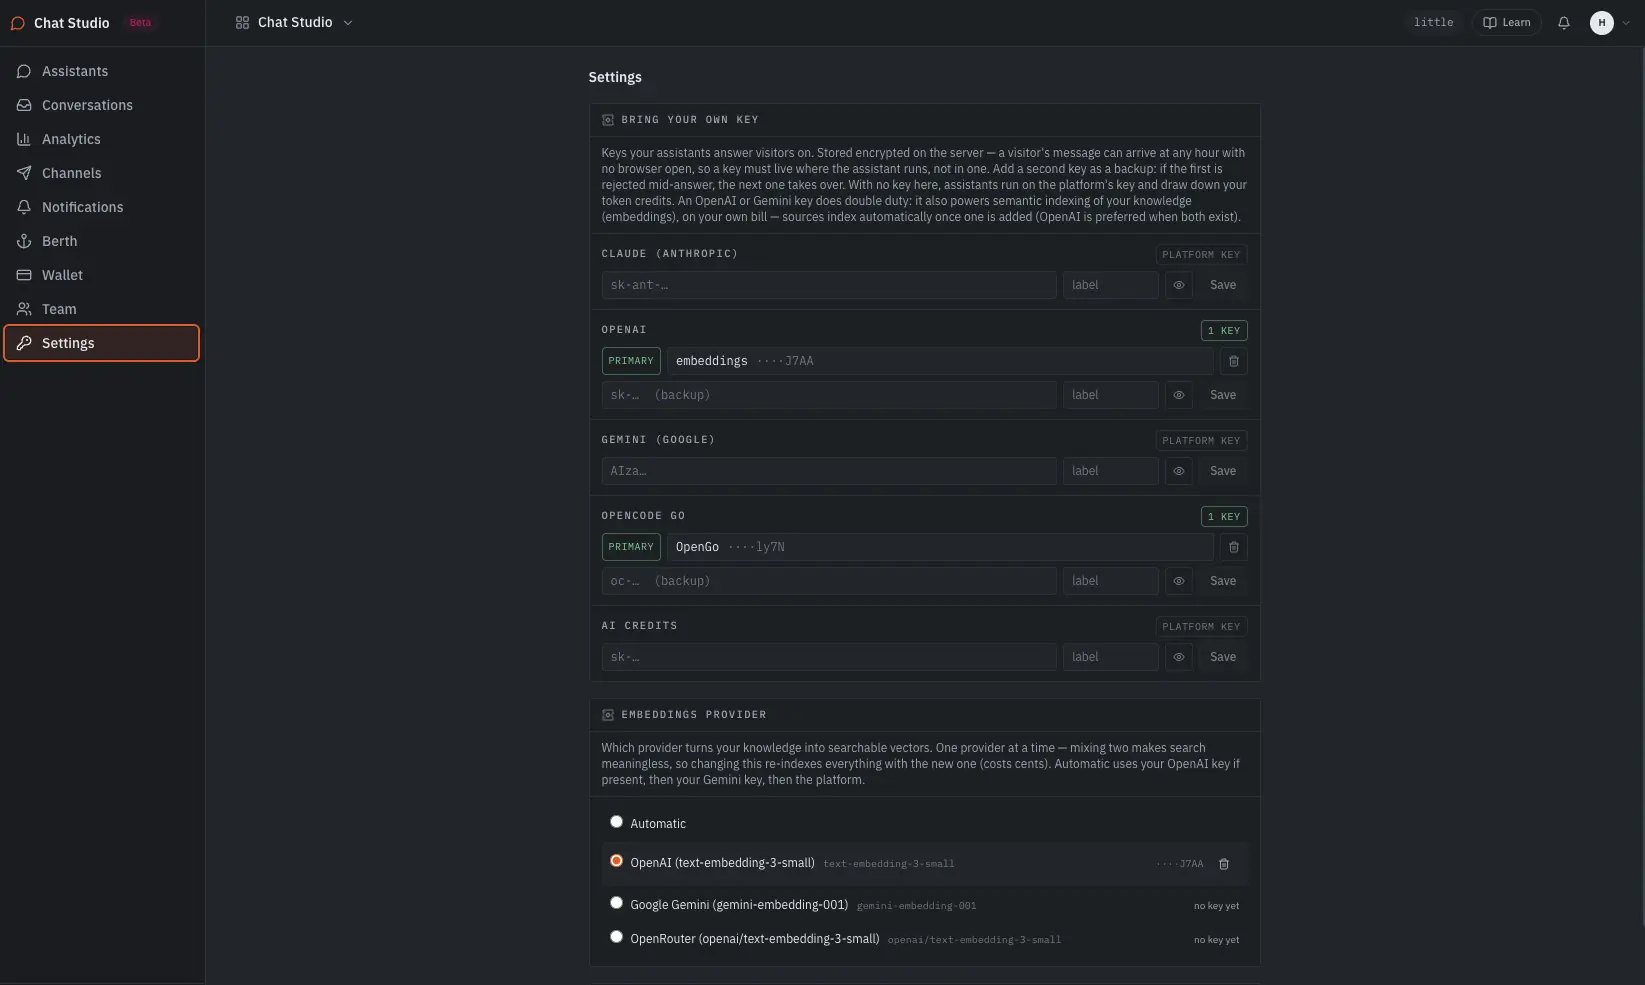Toggle visibility of the OpenCode Go backup key
This screenshot has height=985, width=1645.
point(1179,581)
